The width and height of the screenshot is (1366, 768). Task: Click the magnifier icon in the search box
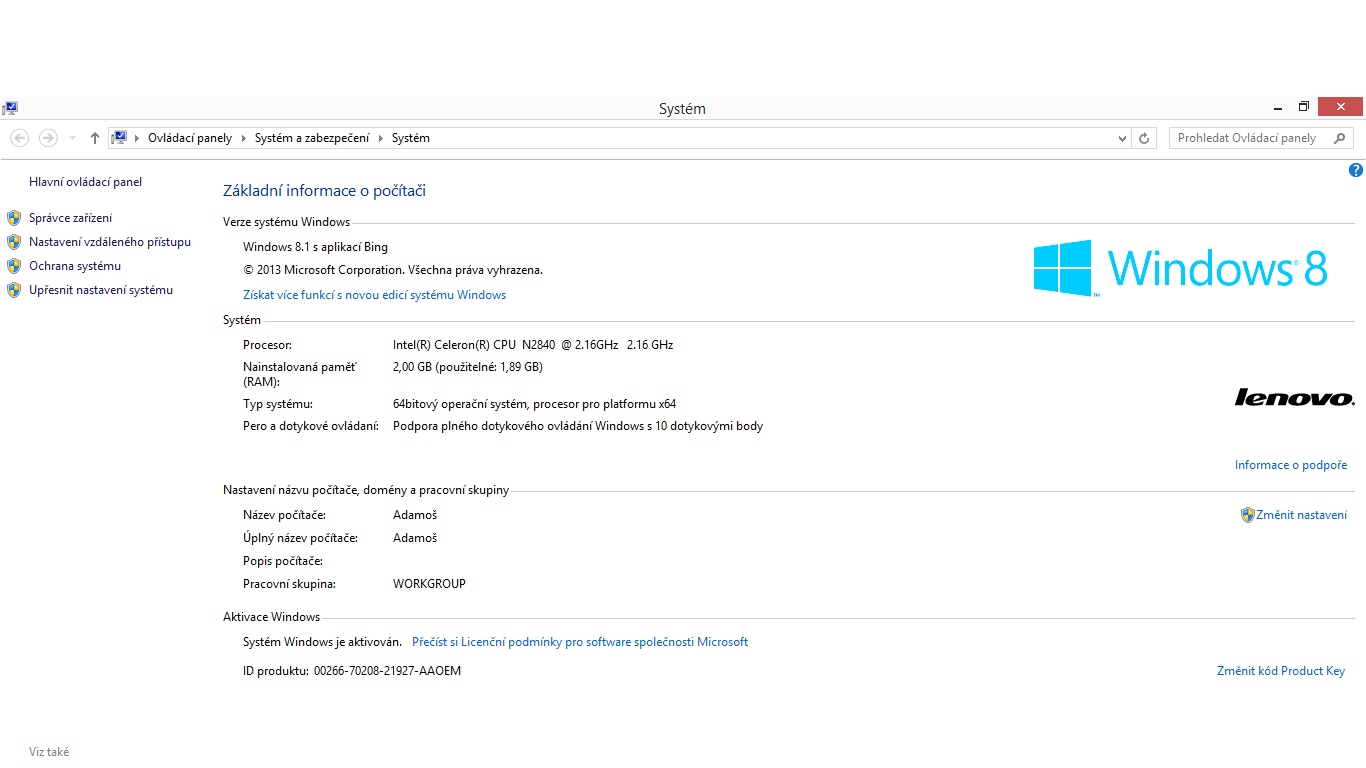[1341, 138]
